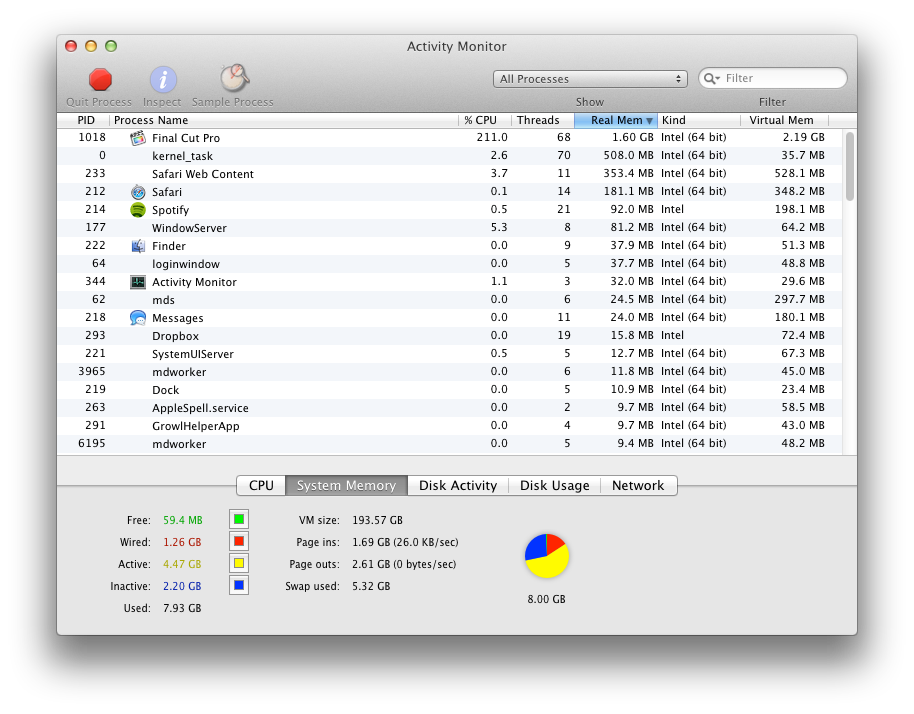This screenshot has height=714, width=914.
Task: Click the 4.47 GB Active value
Action: pyautogui.click(x=182, y=564)
